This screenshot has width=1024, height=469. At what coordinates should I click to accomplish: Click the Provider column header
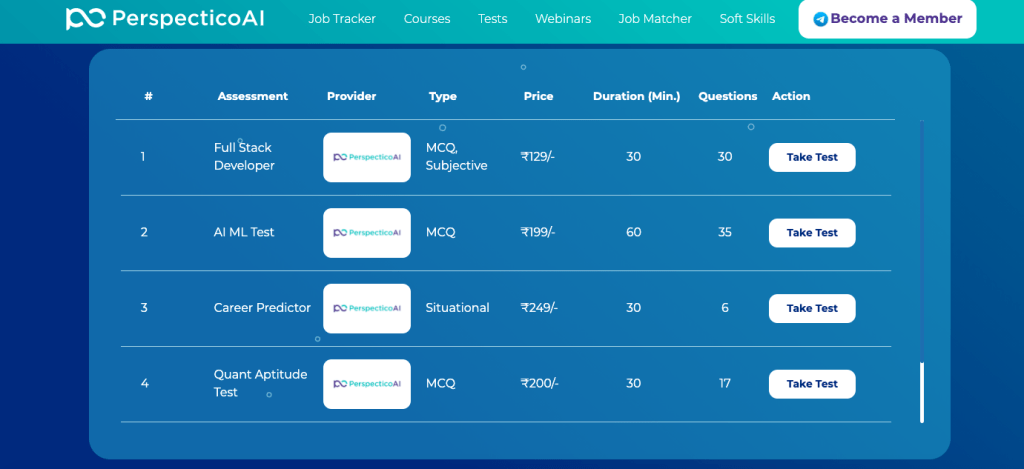pos(351,96)
